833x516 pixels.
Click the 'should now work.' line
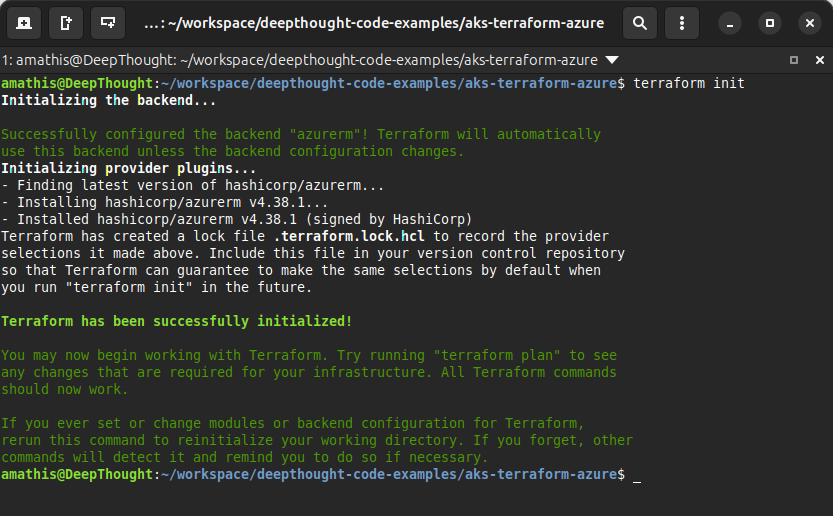click(x=65, y=390)
